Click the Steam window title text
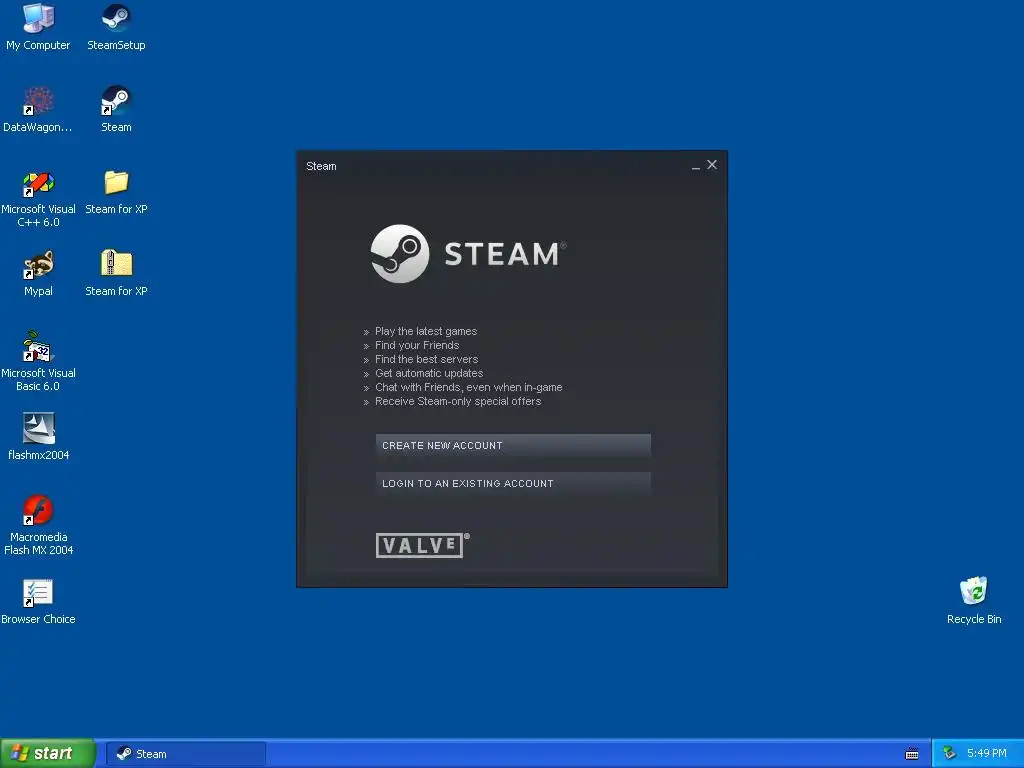This screenshot has width=1024, height=768. tap(321, 166)
